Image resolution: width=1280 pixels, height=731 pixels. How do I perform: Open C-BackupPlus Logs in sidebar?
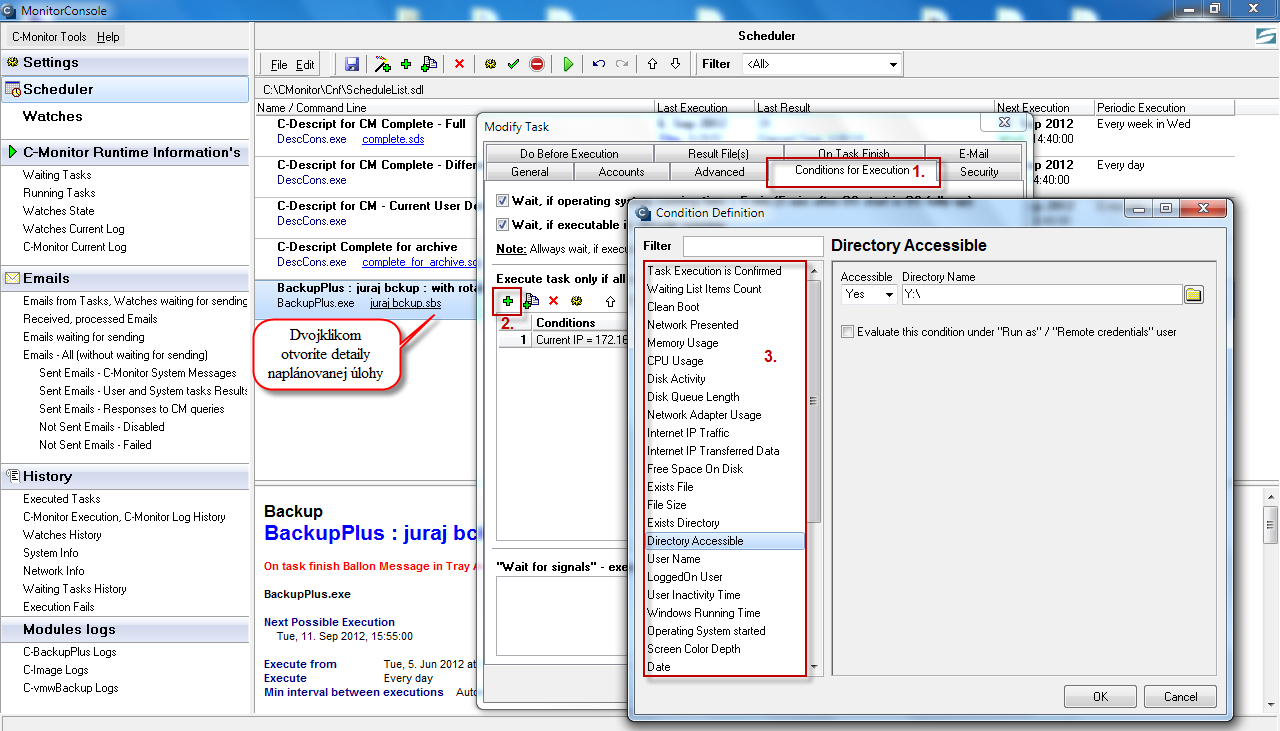click(x=69, y=652)
